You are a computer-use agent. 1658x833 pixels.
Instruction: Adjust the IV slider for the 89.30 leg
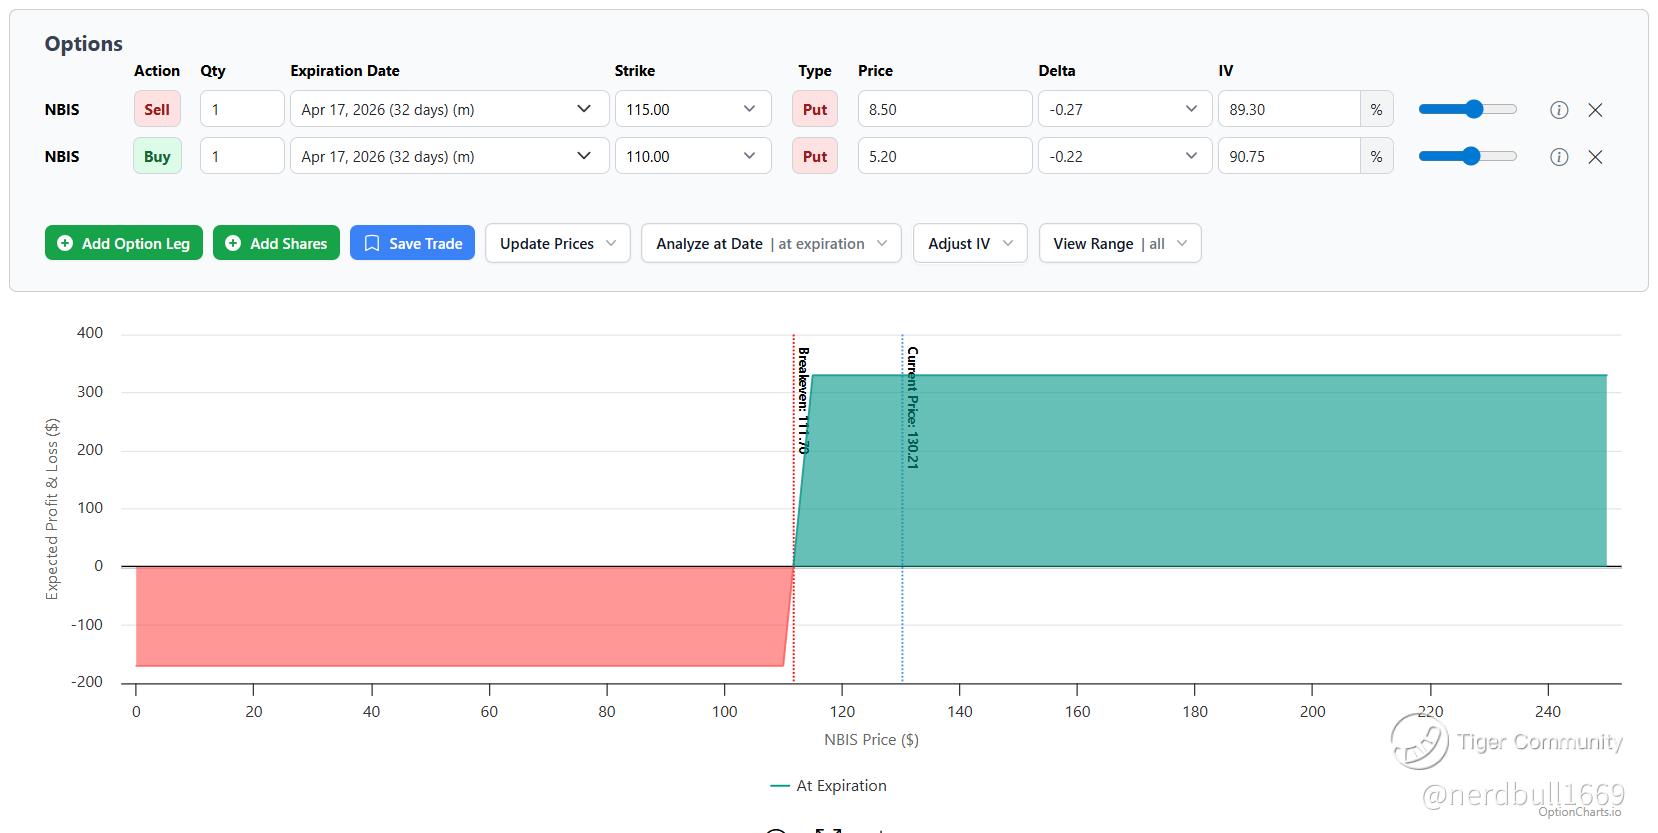pyautogui.click(x=1467, y=109)
